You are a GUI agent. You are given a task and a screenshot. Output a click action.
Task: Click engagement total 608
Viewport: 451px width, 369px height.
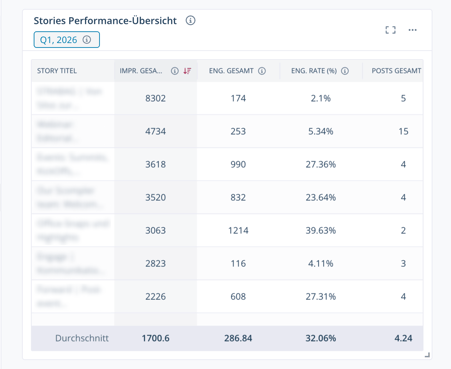[x=238, y=296]
